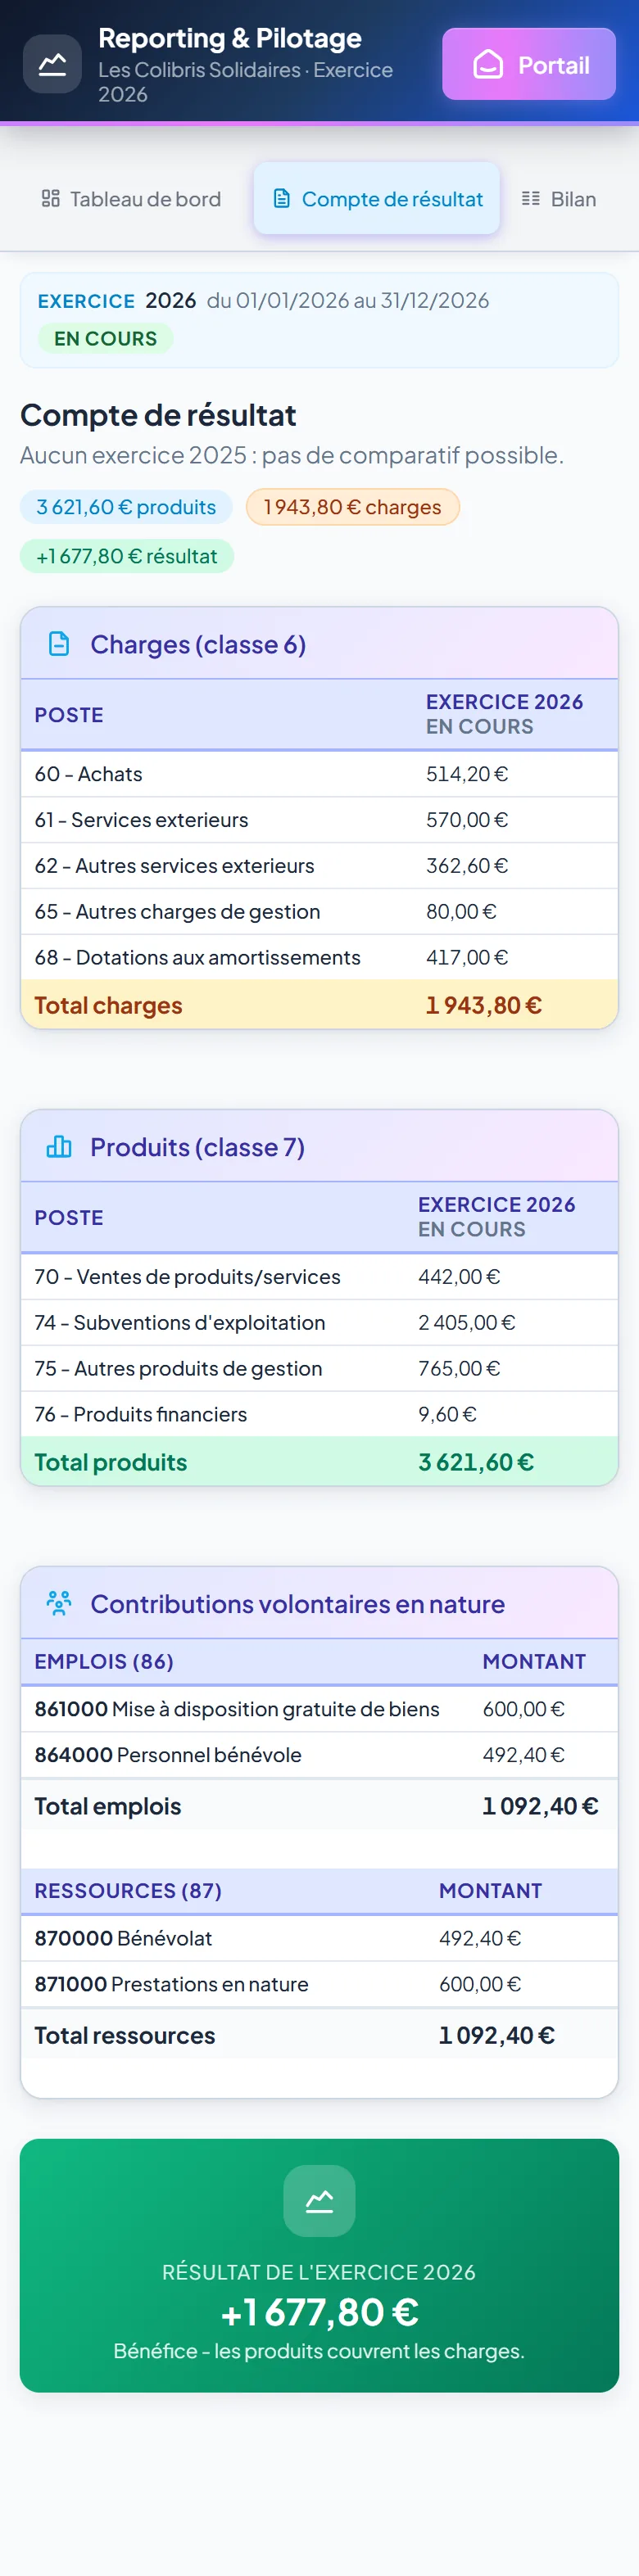Click the Total charges 1 943,80 € value
Image resolution: width=639 pixels, height=2576 pixels.
tap(484, 1005)
